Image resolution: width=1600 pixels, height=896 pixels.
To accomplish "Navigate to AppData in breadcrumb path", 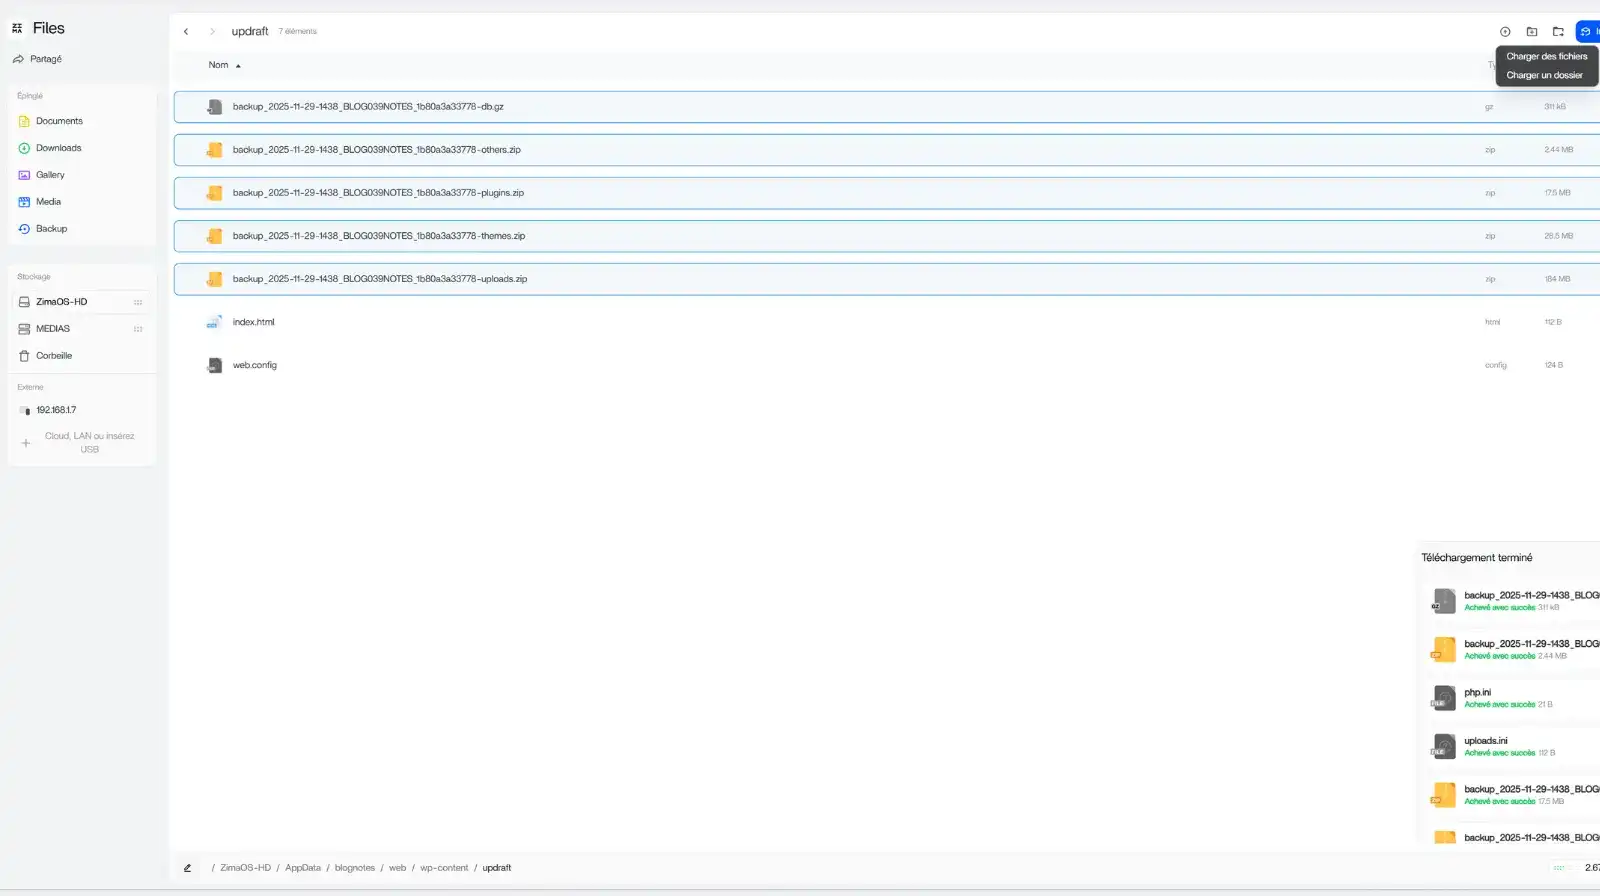I will [302, 868].
